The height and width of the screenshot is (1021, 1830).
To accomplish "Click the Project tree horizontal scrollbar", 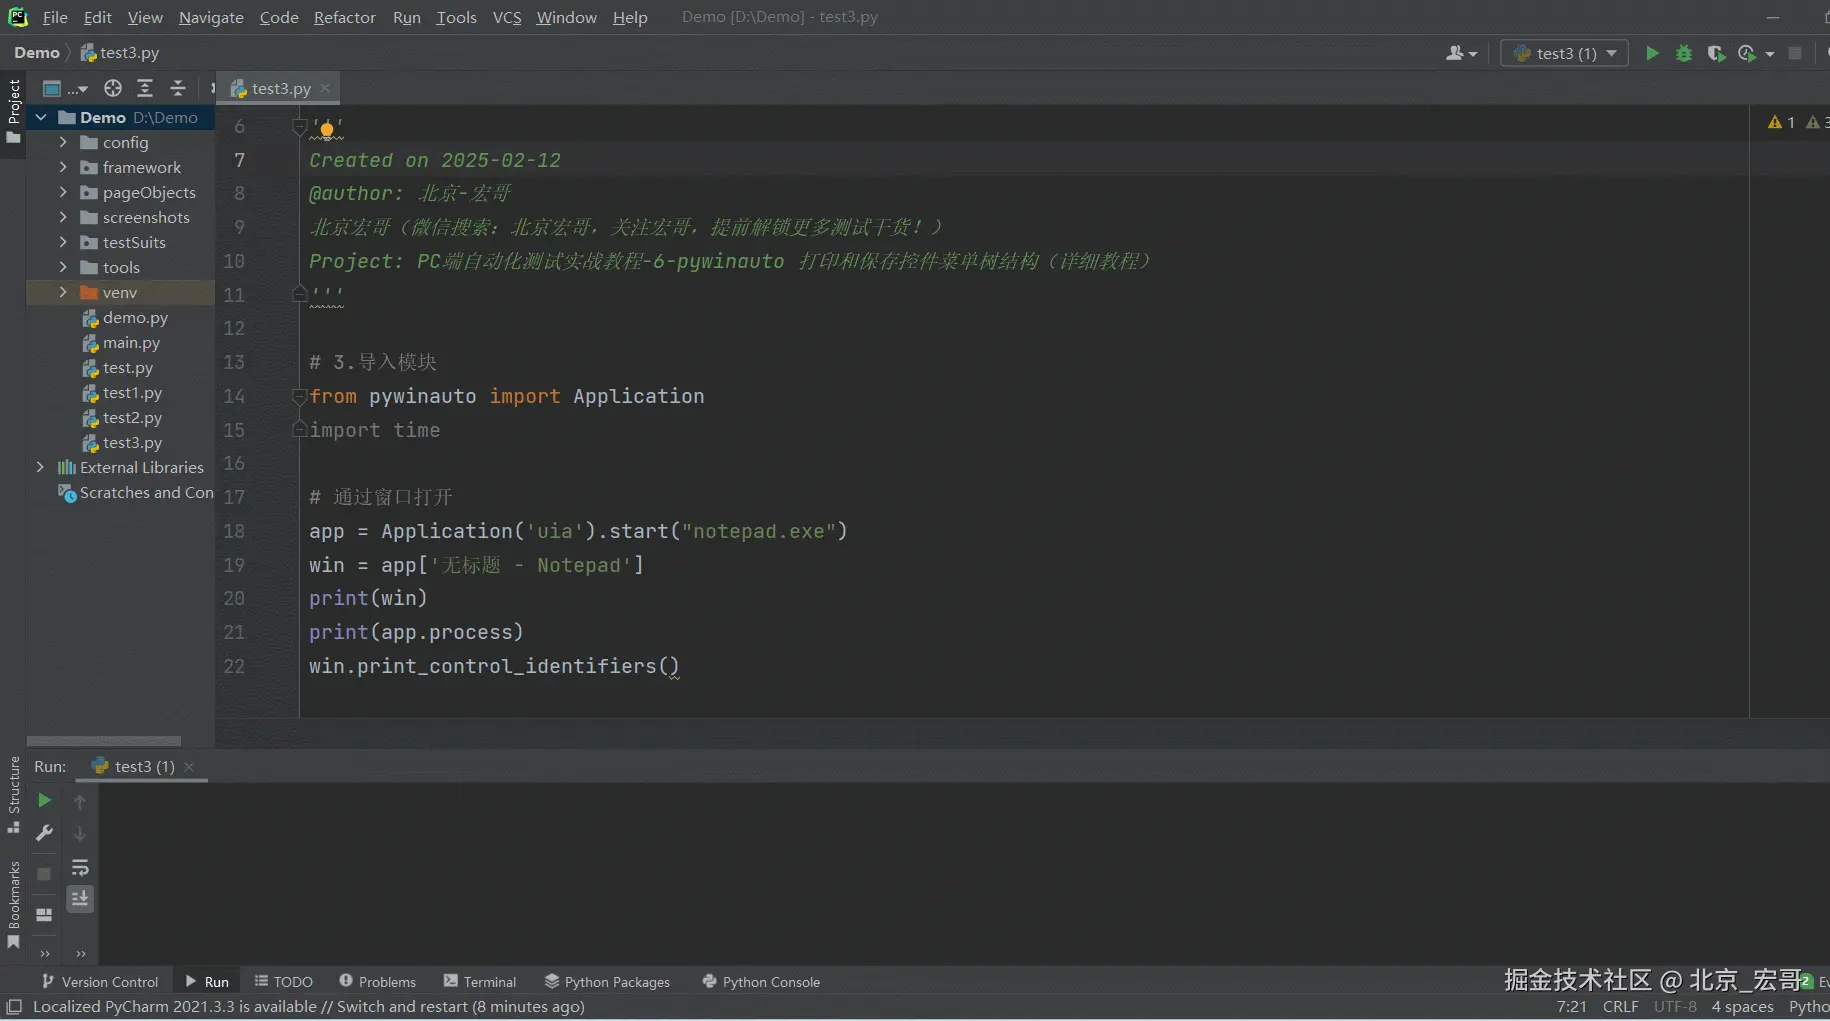I will click(104, 741).
